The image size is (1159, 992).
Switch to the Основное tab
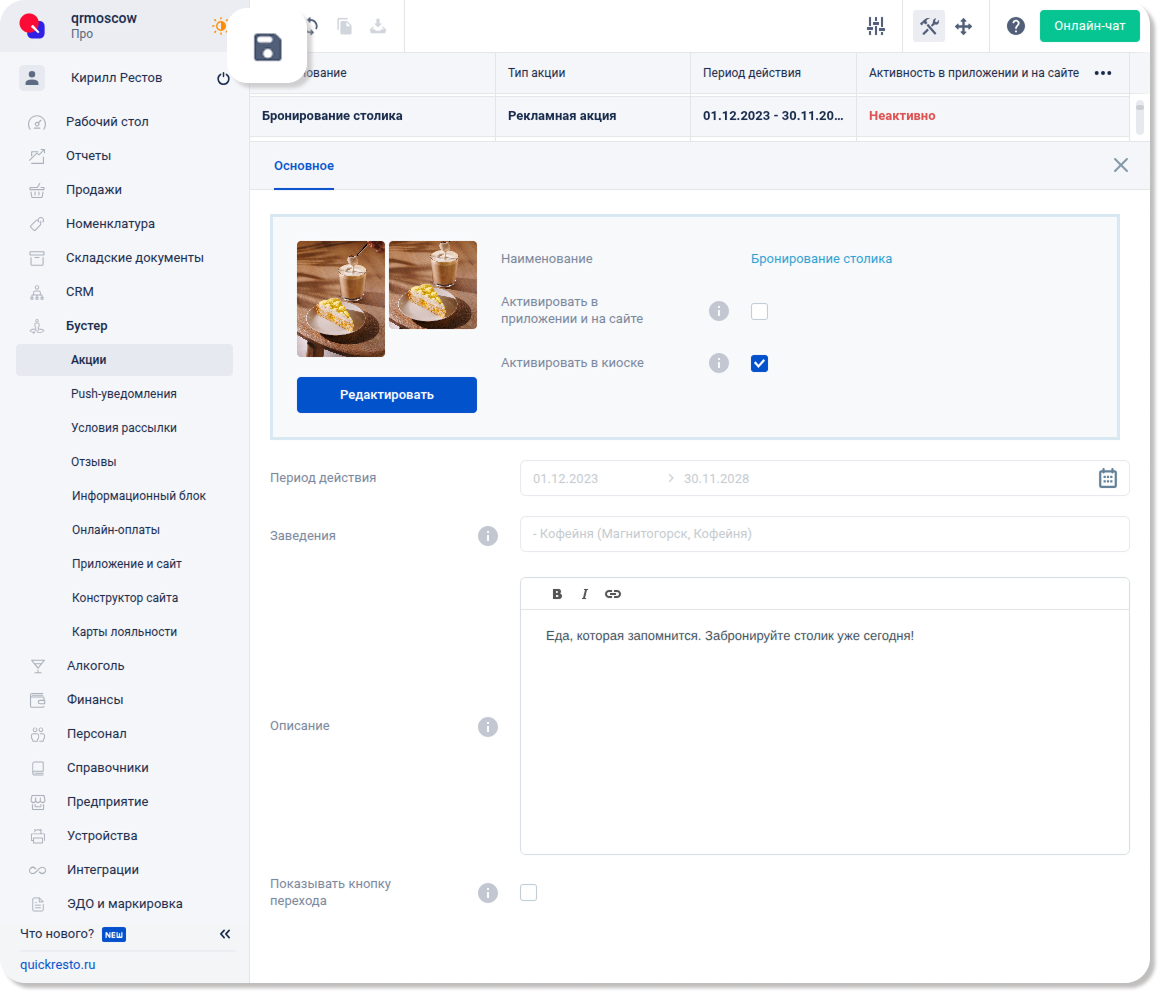tap(304, 166)
